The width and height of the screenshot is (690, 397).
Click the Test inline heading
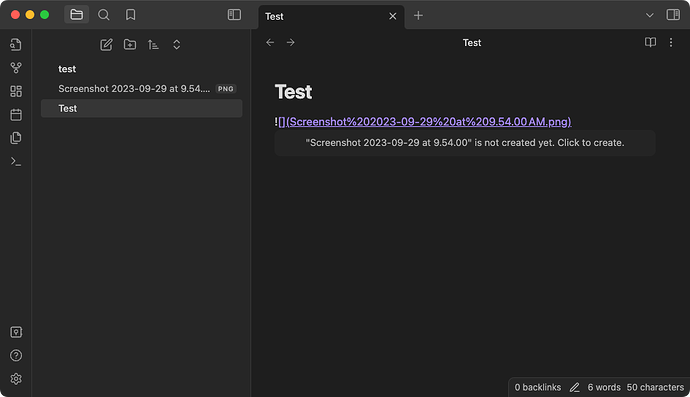294,92
